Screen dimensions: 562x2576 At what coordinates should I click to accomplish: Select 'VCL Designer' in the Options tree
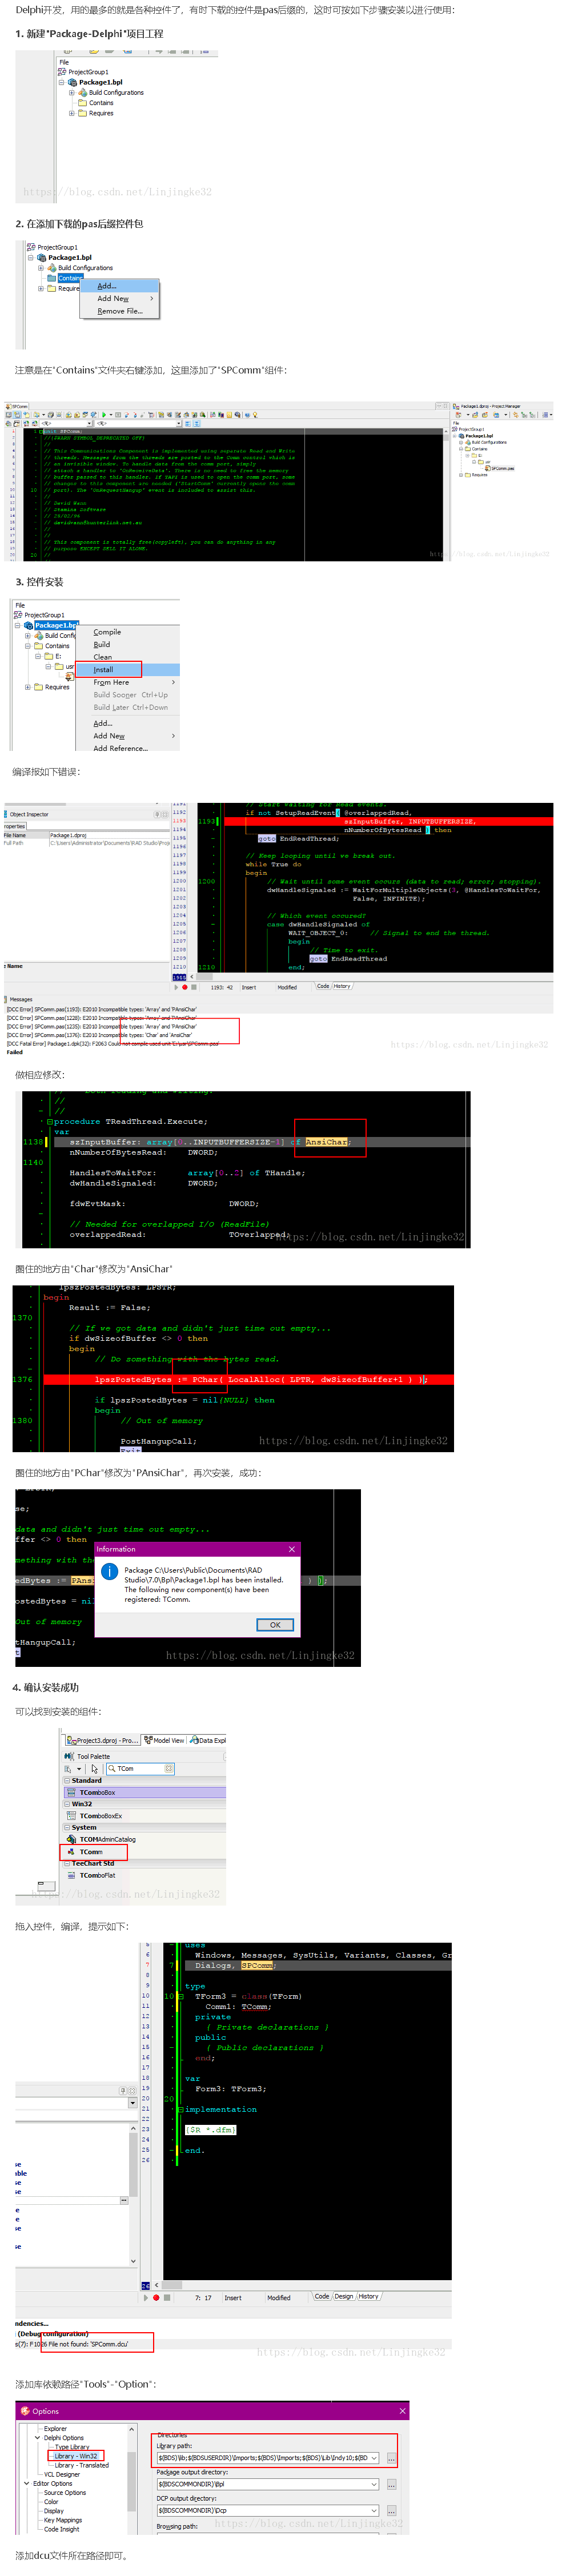tap(62, 2474)
